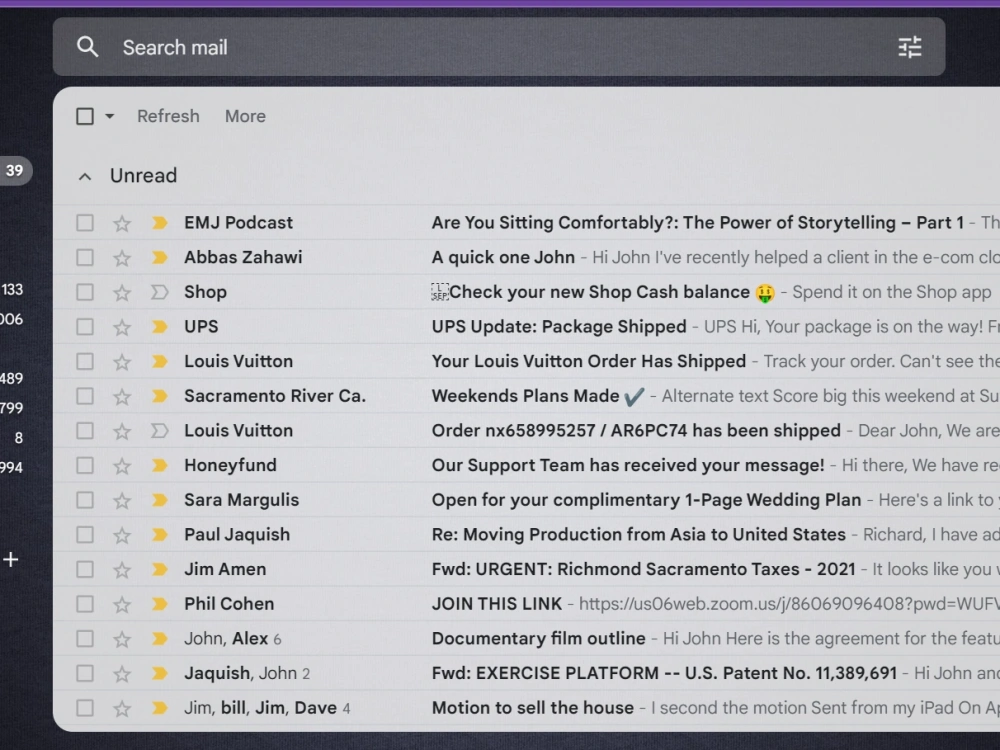Select the Paul Jaquish email checkbox
Viewport: 1000px width, 750px height.
click(85, 534)
